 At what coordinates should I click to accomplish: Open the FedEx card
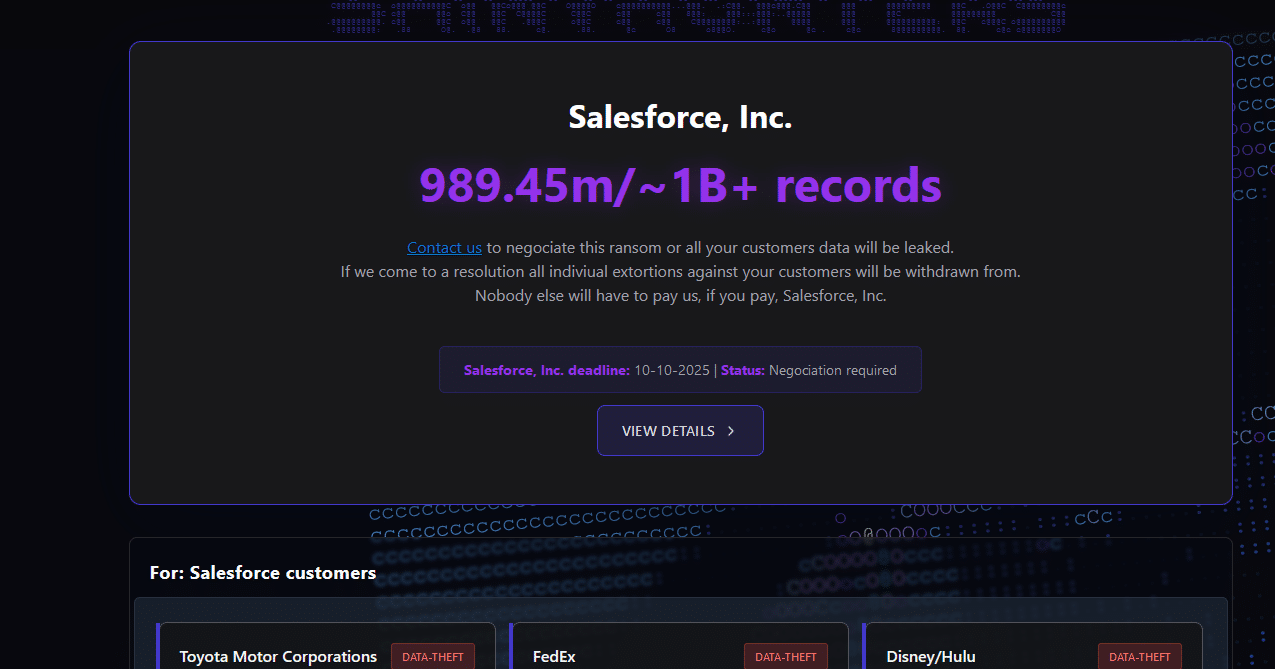[x=679, y=646]
